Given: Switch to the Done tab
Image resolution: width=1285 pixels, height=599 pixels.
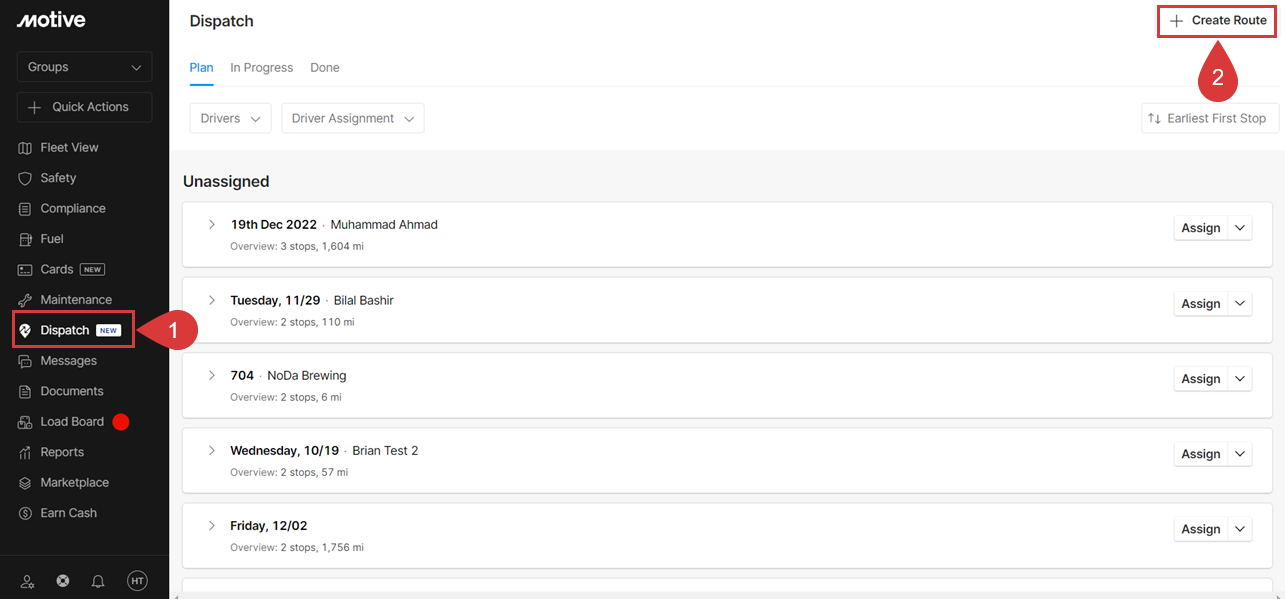Looking at the screenshot, I should [325, 68].
